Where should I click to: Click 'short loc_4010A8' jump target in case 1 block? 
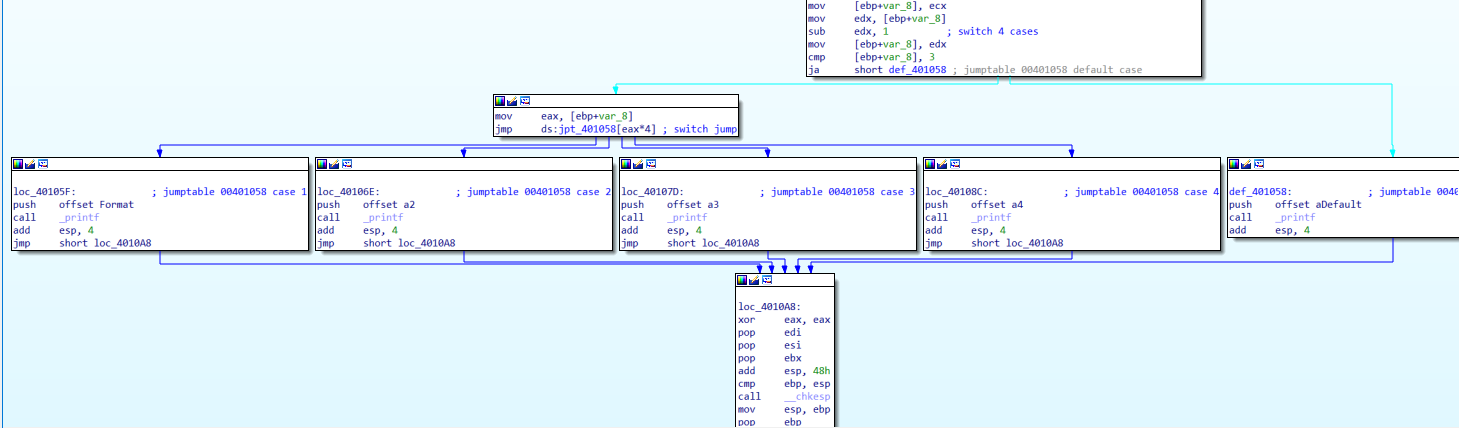coord(105,243)
